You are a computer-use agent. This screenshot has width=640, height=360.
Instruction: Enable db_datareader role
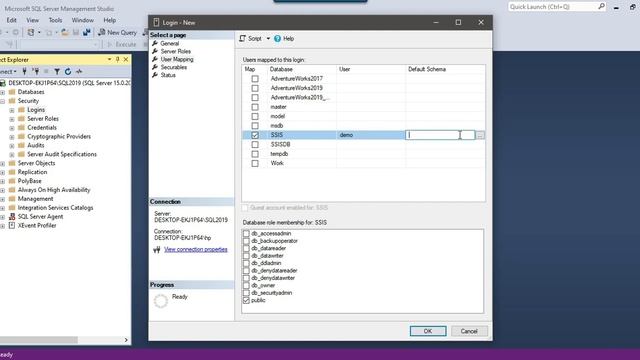click(x=246, y=248)
